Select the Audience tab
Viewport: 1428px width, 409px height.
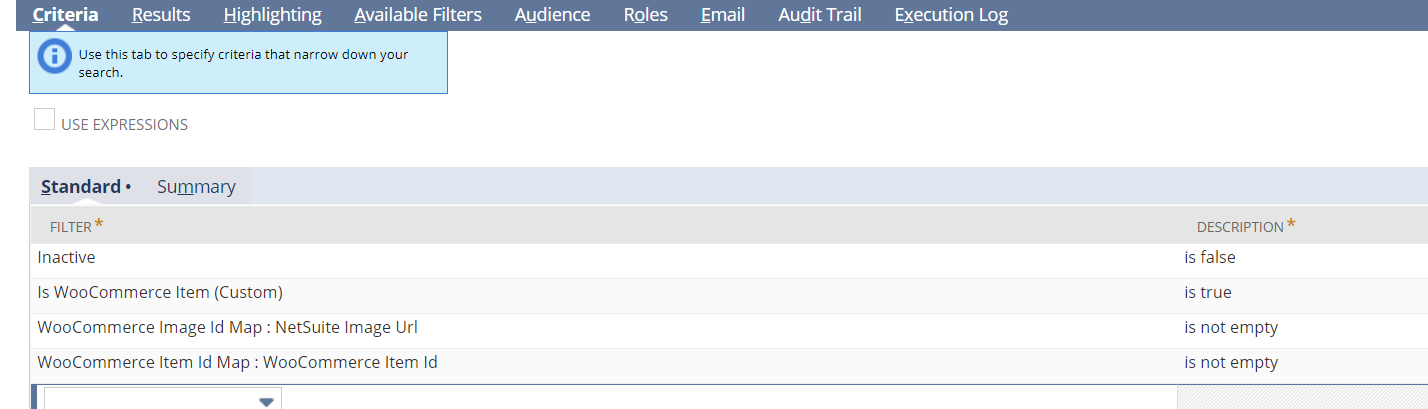pos(552,15)
